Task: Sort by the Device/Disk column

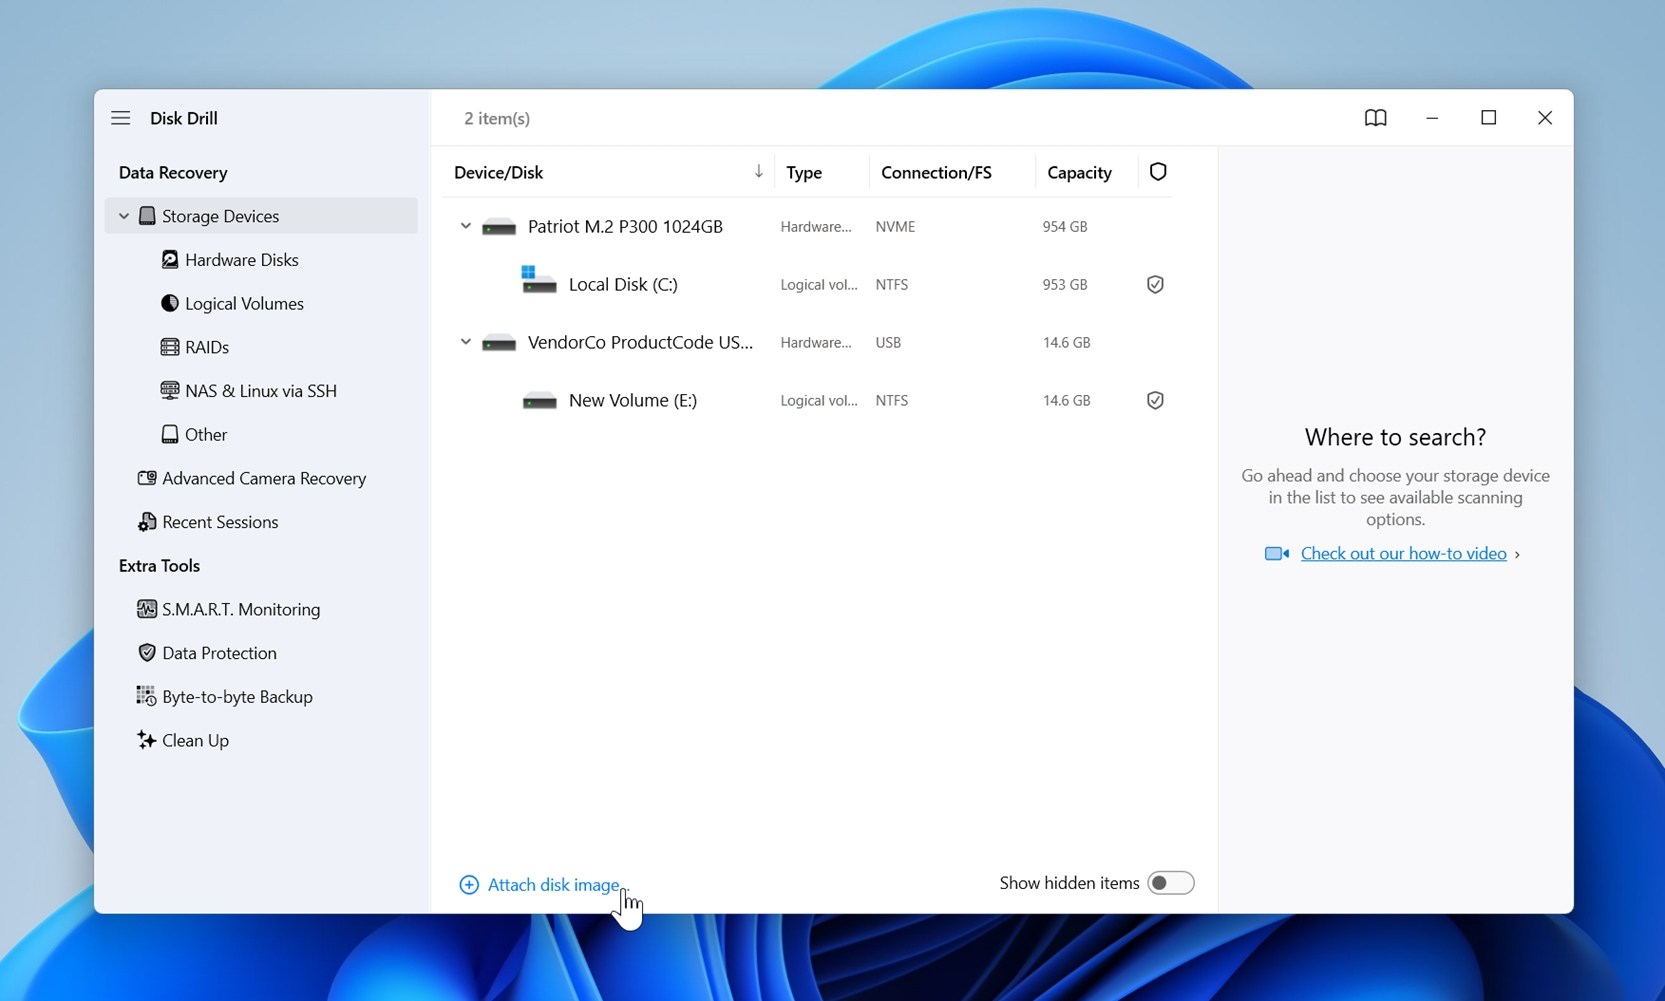Action: click(x=499, y=171)
